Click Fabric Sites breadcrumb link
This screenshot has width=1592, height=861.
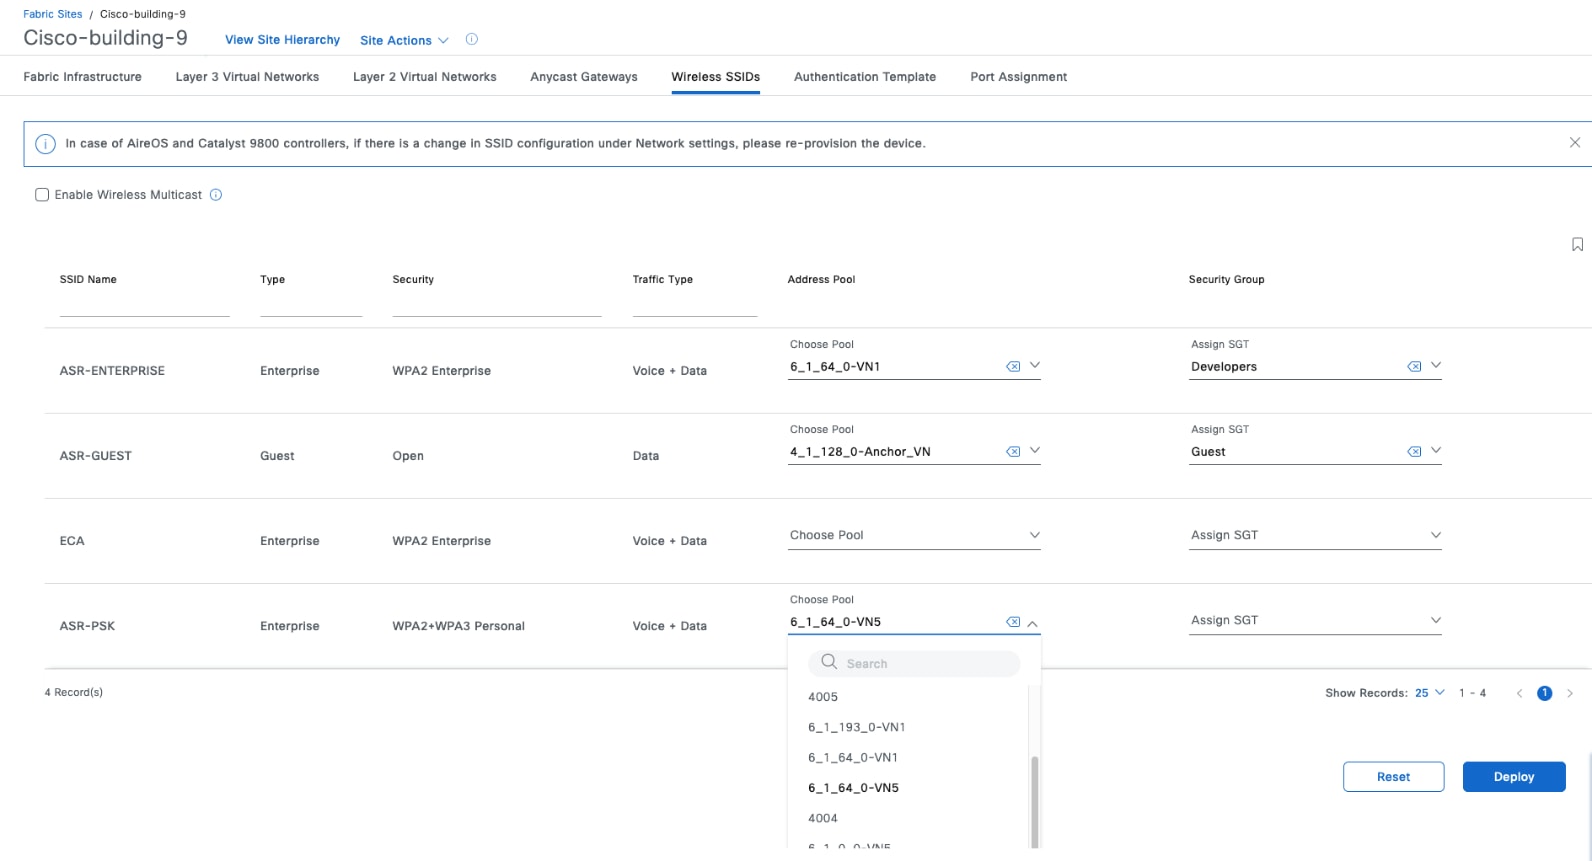click(x=53, y=14)
